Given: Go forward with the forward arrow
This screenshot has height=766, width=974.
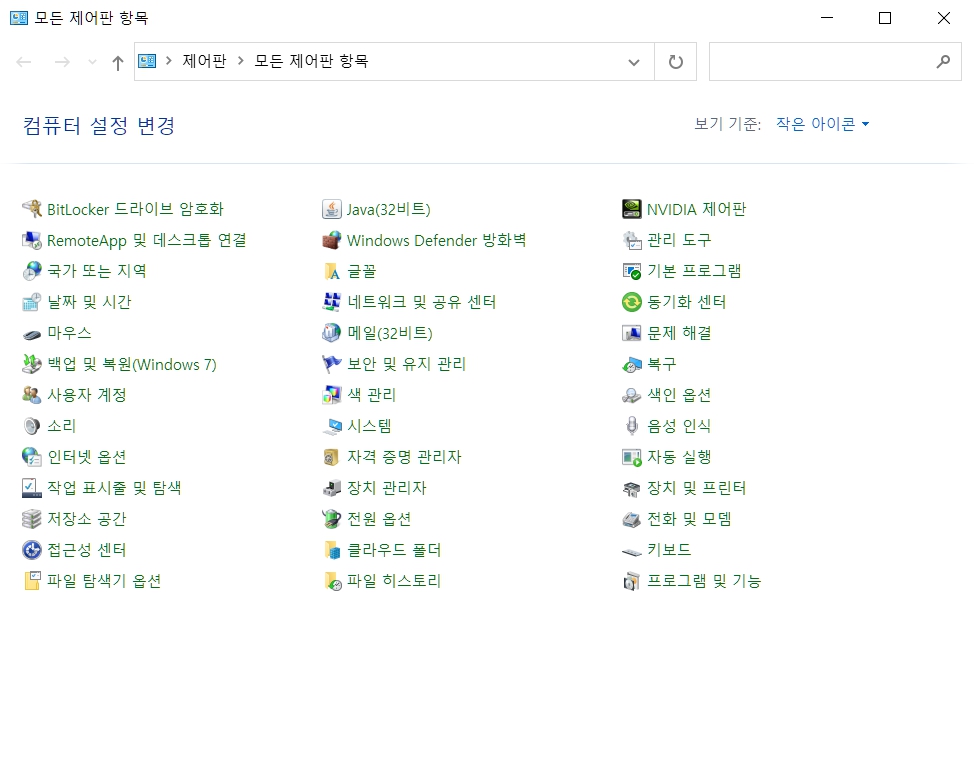Looking at the screenshot, I should (x=62, y=62).
